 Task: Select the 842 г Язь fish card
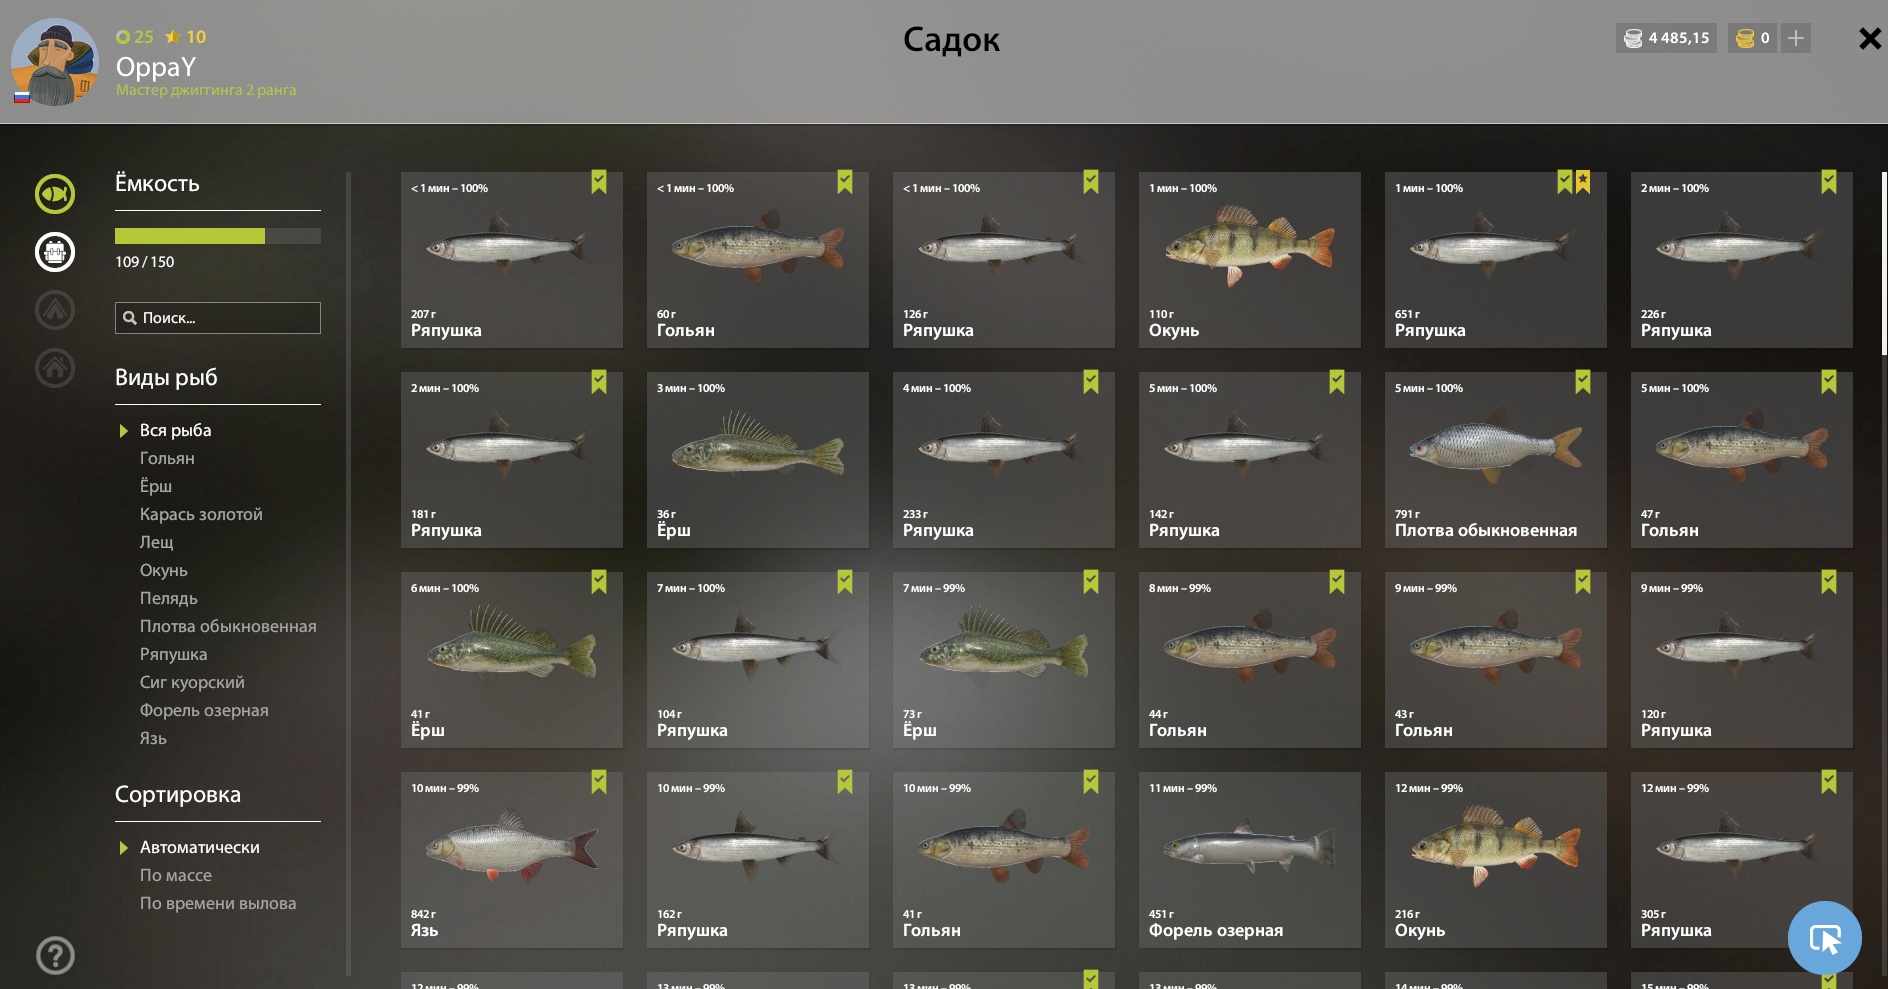[512, 860]
